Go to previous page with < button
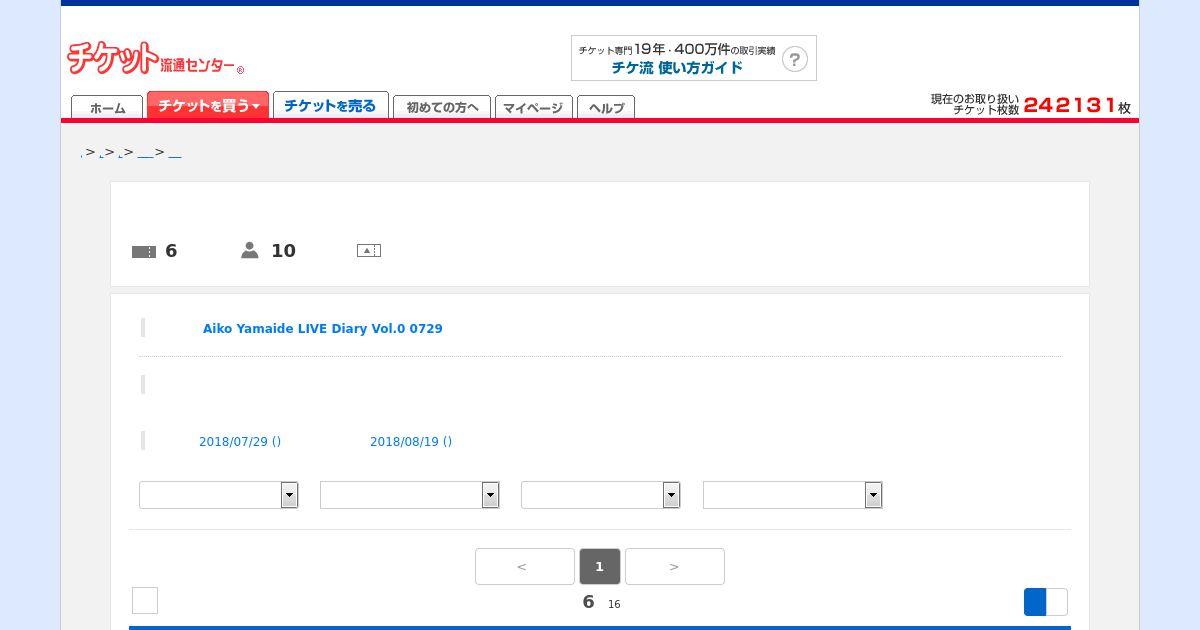The height and width of the screenshot is (630, 1200). click(525, 566)
